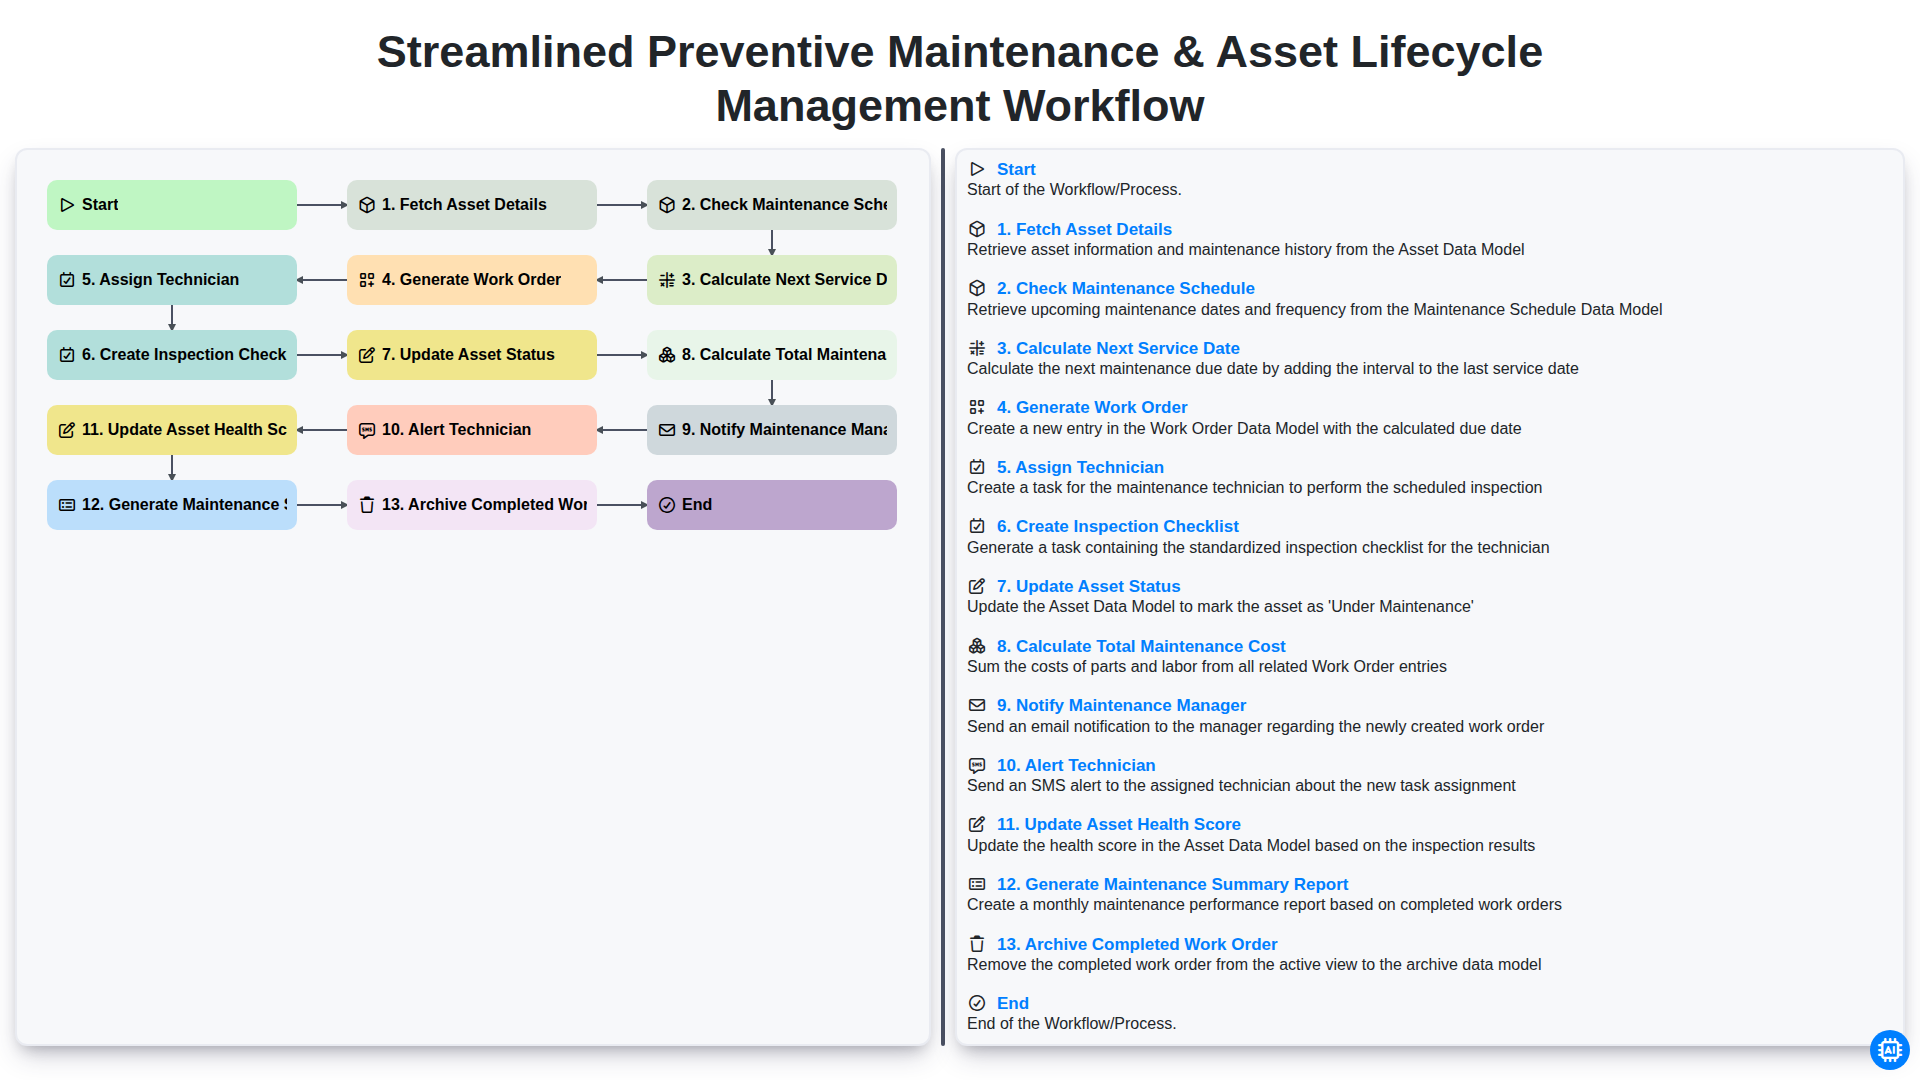This screenshot has width=1920, height=1080.
Task: Click the edit pencil icon on the Update Asset Status node
Action: point(367,355)
